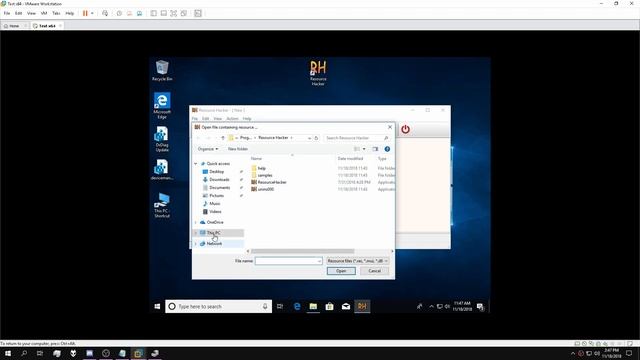This screenshot has height=360, width=640.
Task: Select the This PC Shortcut desktop icon
Action: coord(162,205)
